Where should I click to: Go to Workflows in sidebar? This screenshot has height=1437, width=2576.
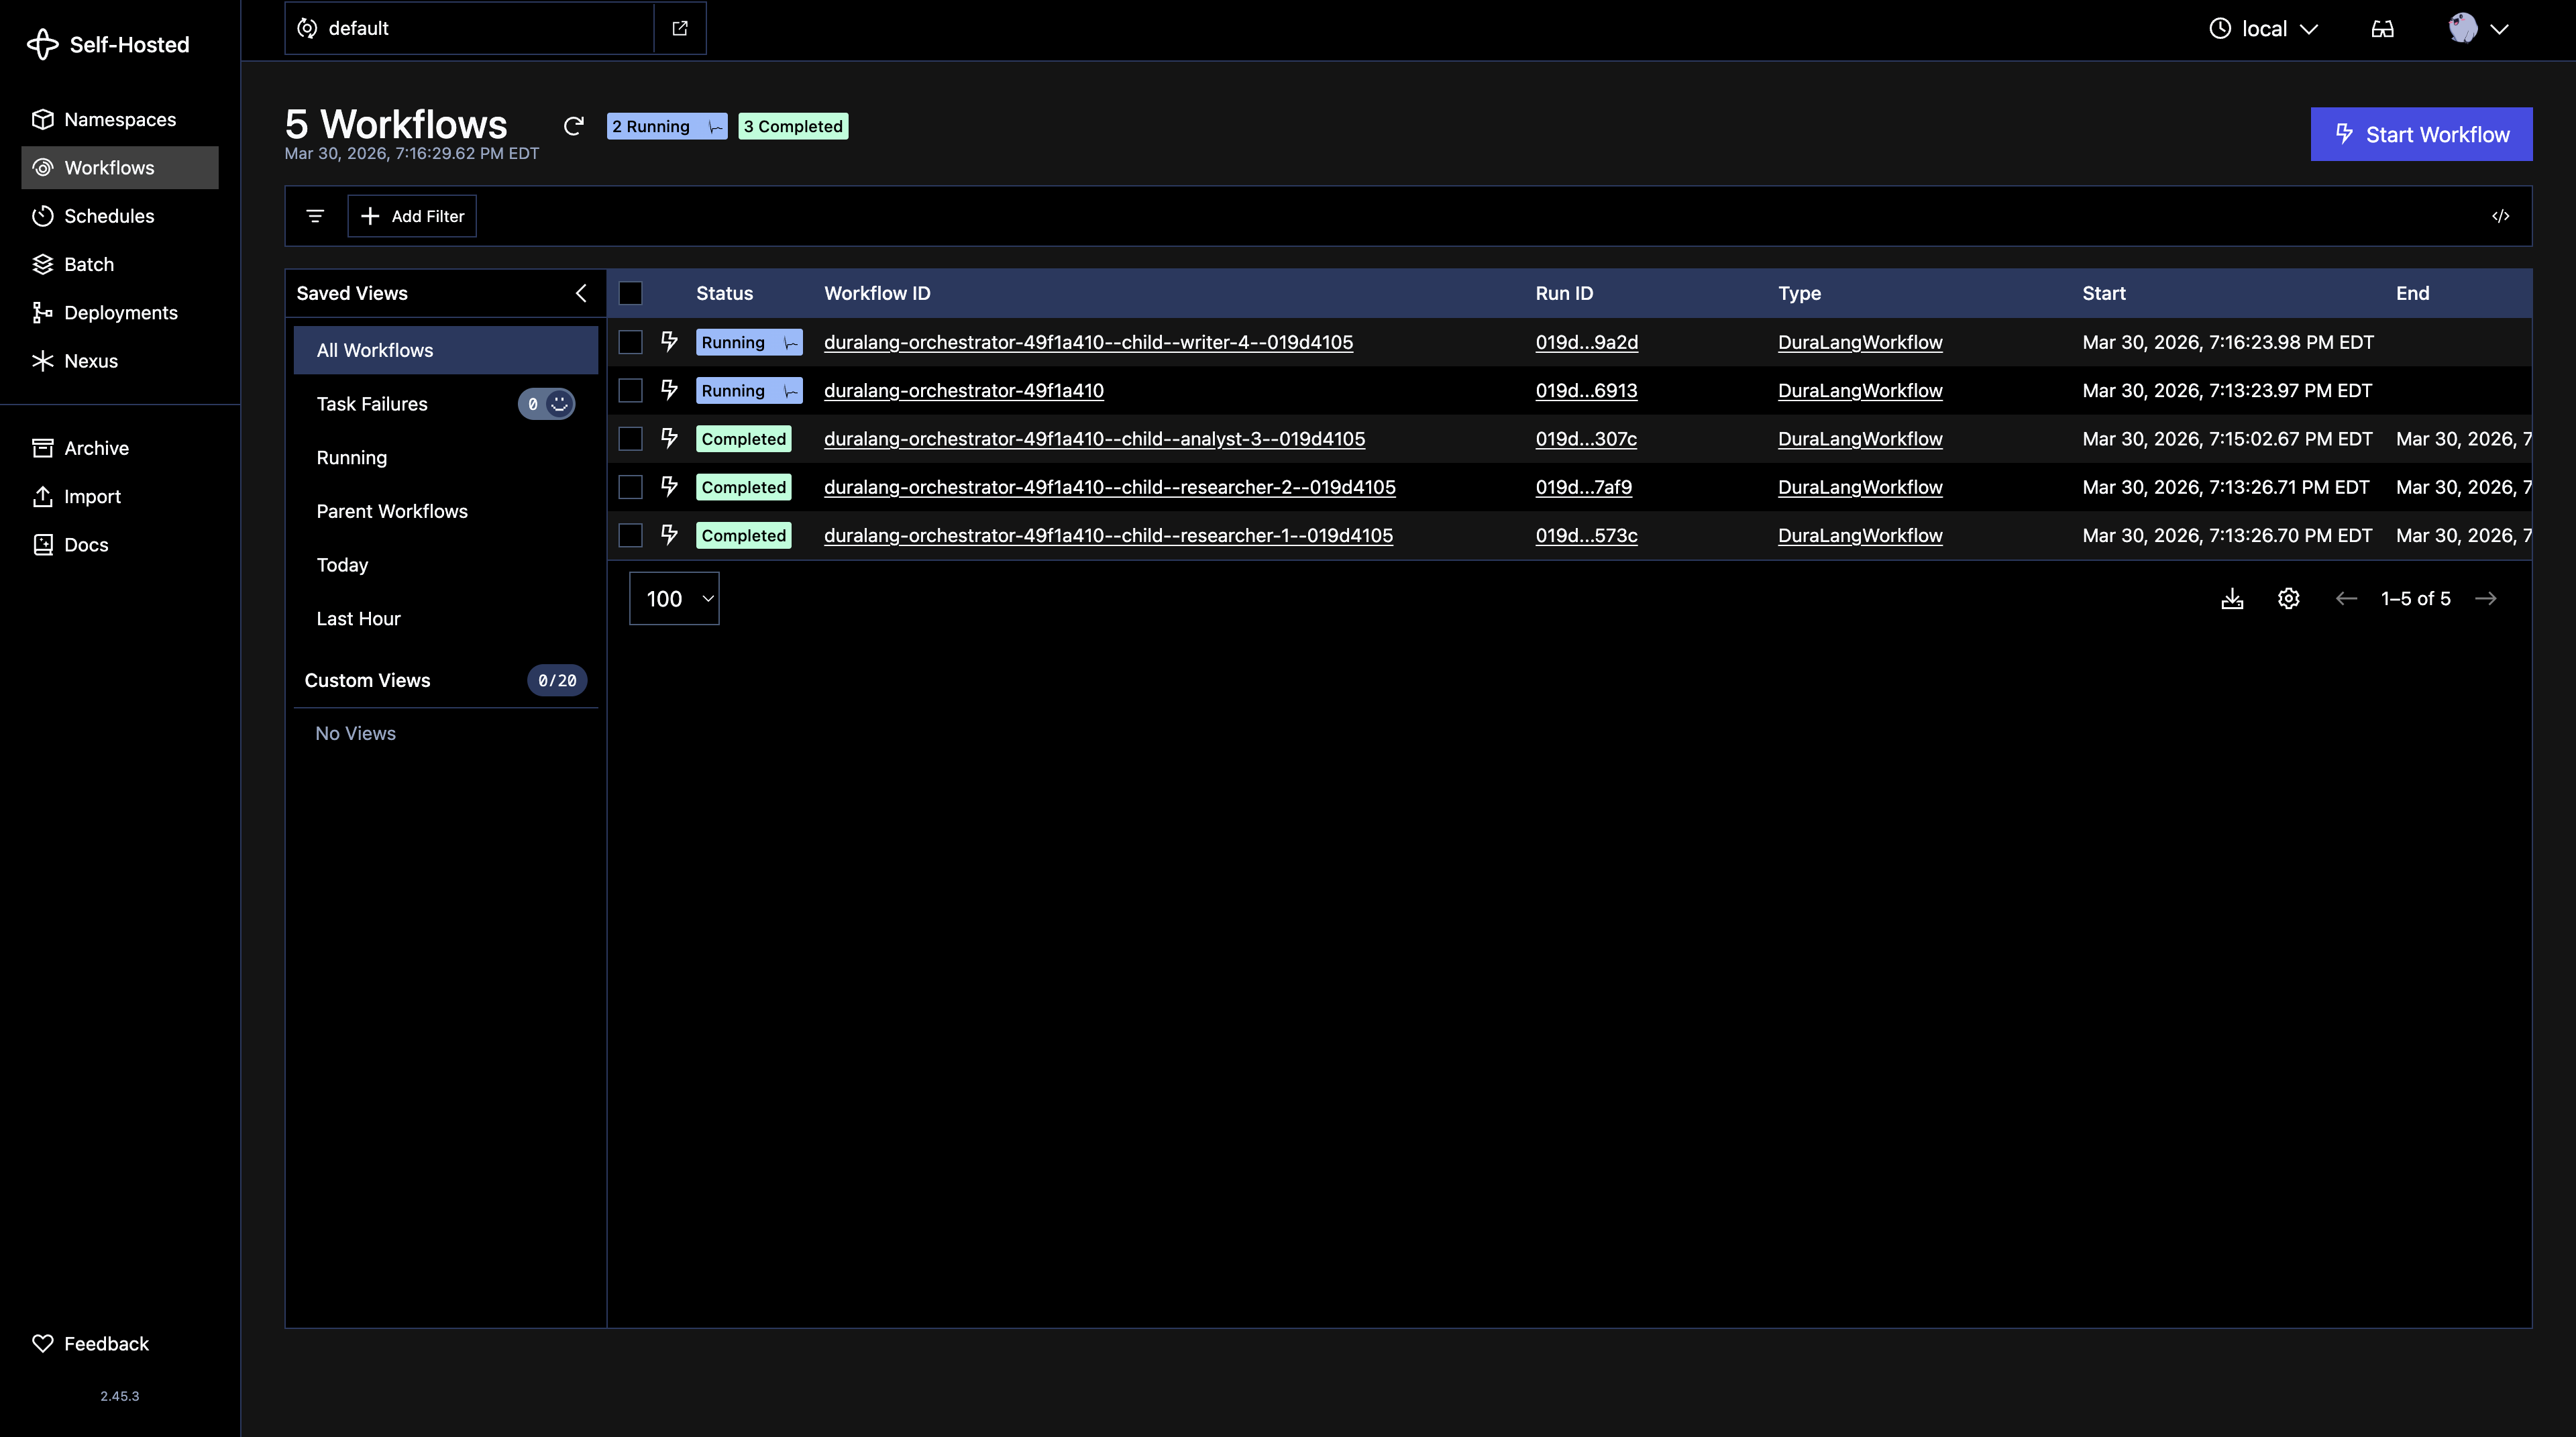coord(120,168)
